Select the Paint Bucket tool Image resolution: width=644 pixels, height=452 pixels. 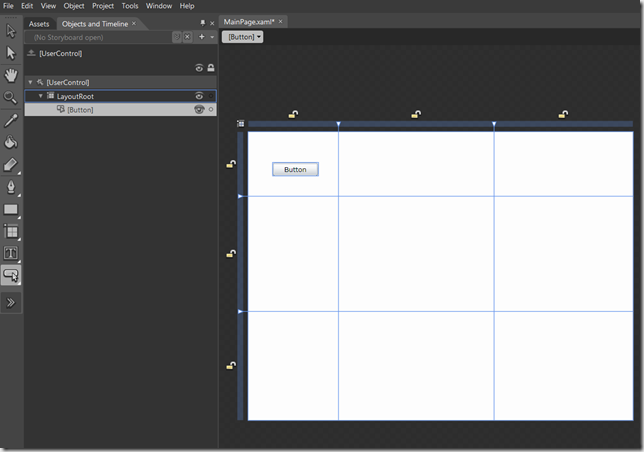point(11,142)
